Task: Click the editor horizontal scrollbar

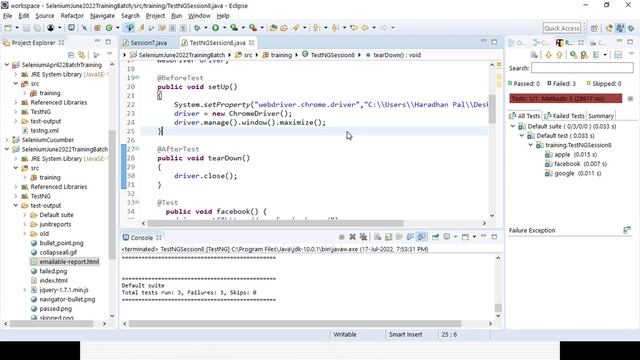Action: coord(275,223)
